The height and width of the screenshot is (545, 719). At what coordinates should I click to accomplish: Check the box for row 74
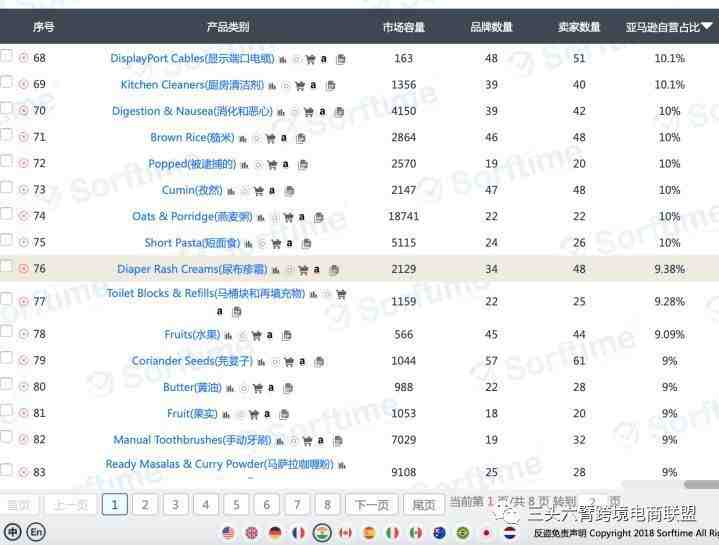[x=6, y=214]
